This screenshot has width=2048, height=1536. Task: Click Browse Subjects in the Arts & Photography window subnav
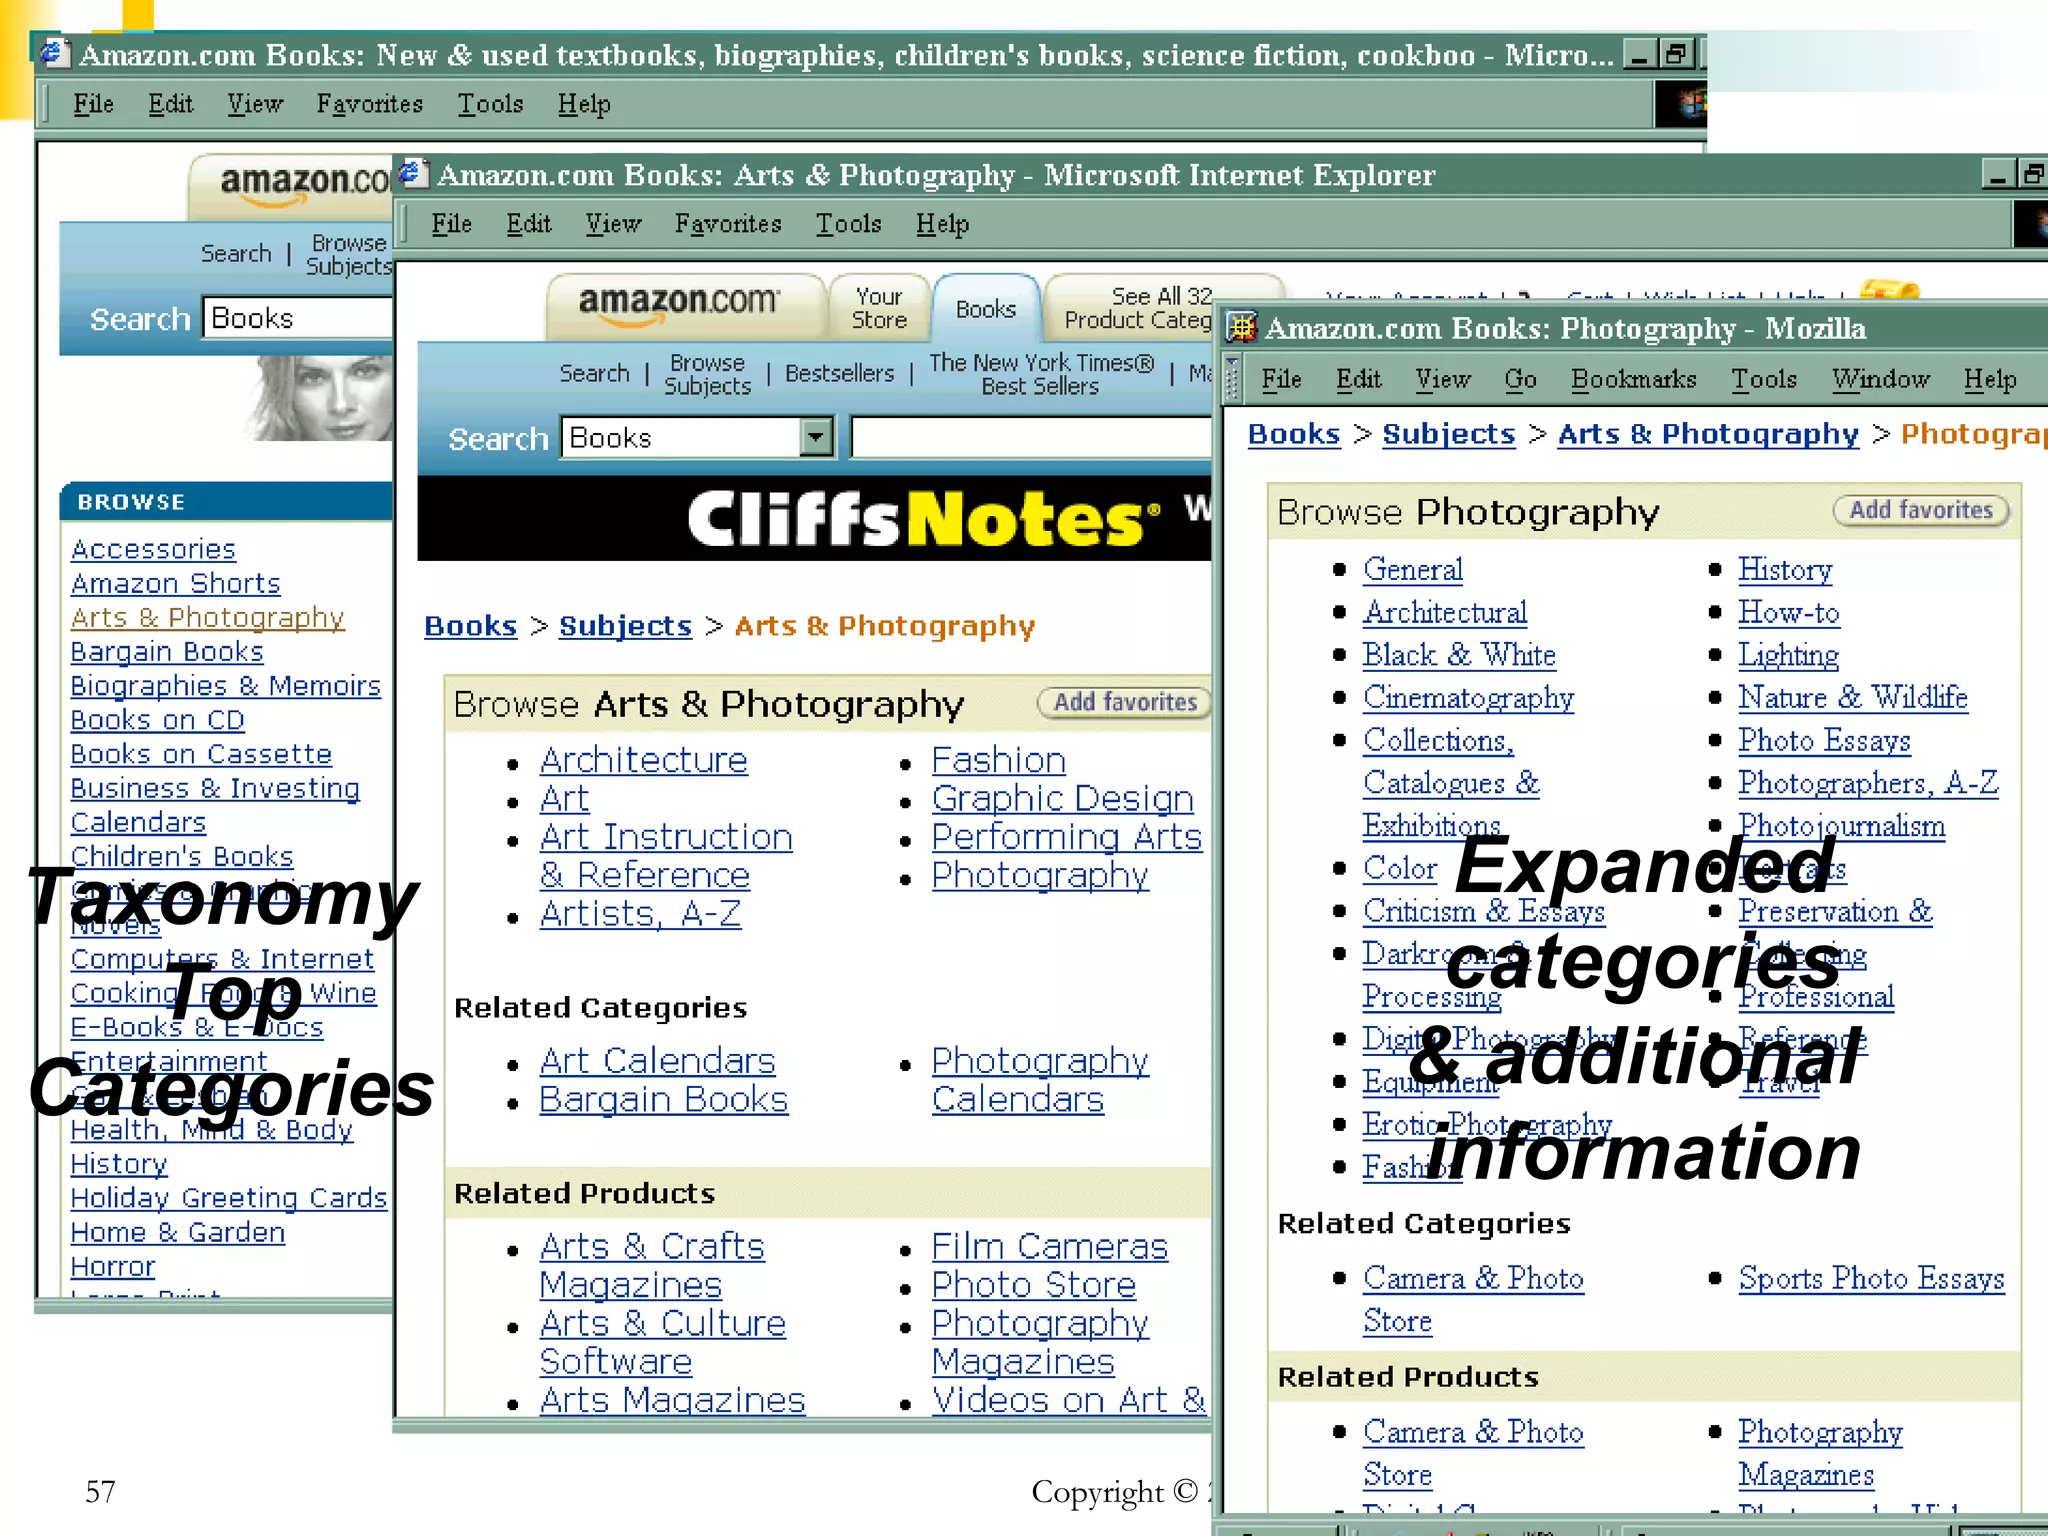pyautogui.click(x=707, y=374)
